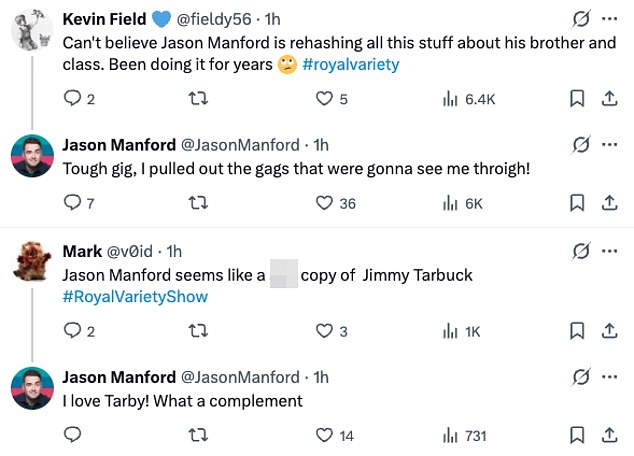The image size is (634, 456).
Task: Repost Kevin Field's tweet
Action: pos(198,98)
